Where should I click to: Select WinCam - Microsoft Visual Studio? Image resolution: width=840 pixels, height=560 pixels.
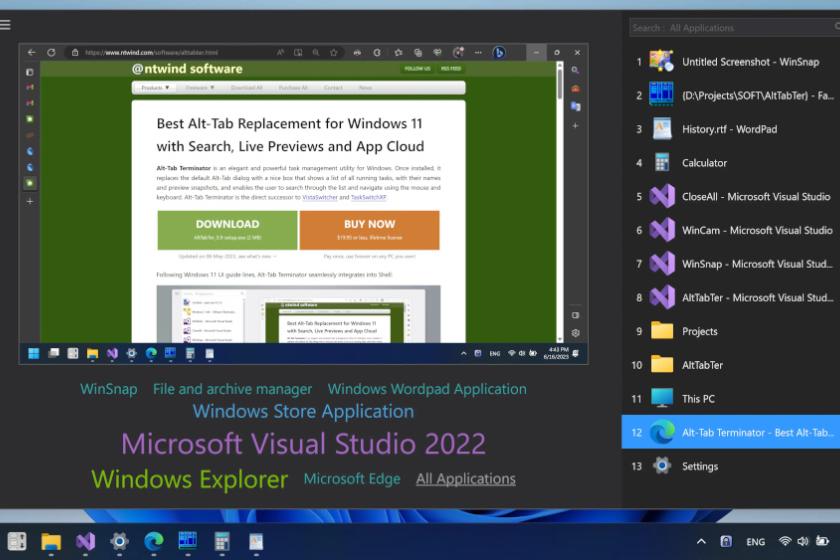(731, 230)
